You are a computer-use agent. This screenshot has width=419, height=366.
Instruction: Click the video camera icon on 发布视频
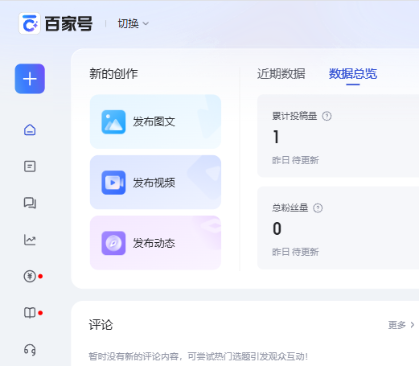click(113, 183)
